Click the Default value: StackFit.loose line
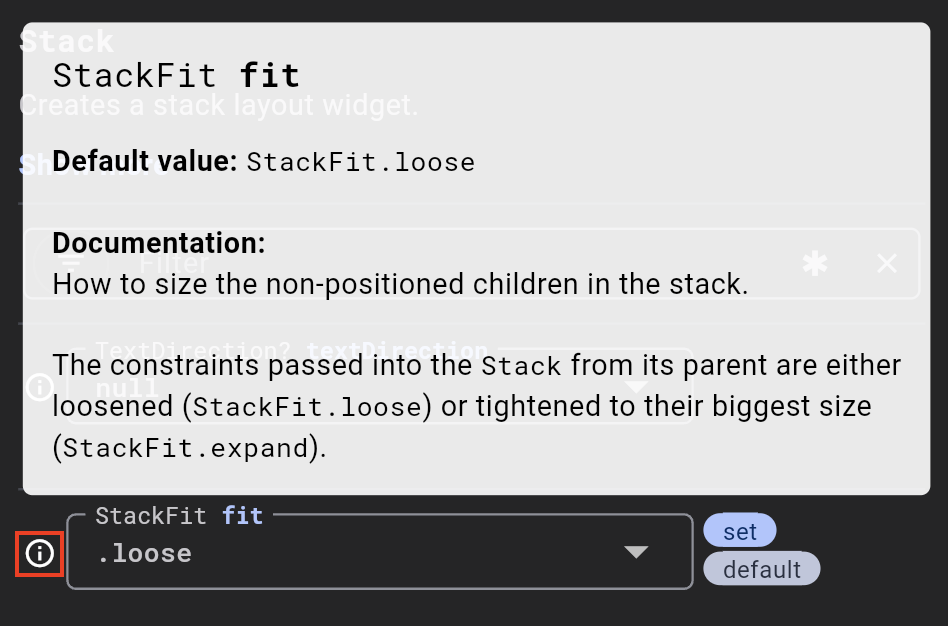The height and width of the screenshot is (626, 948). click(263, 161)
